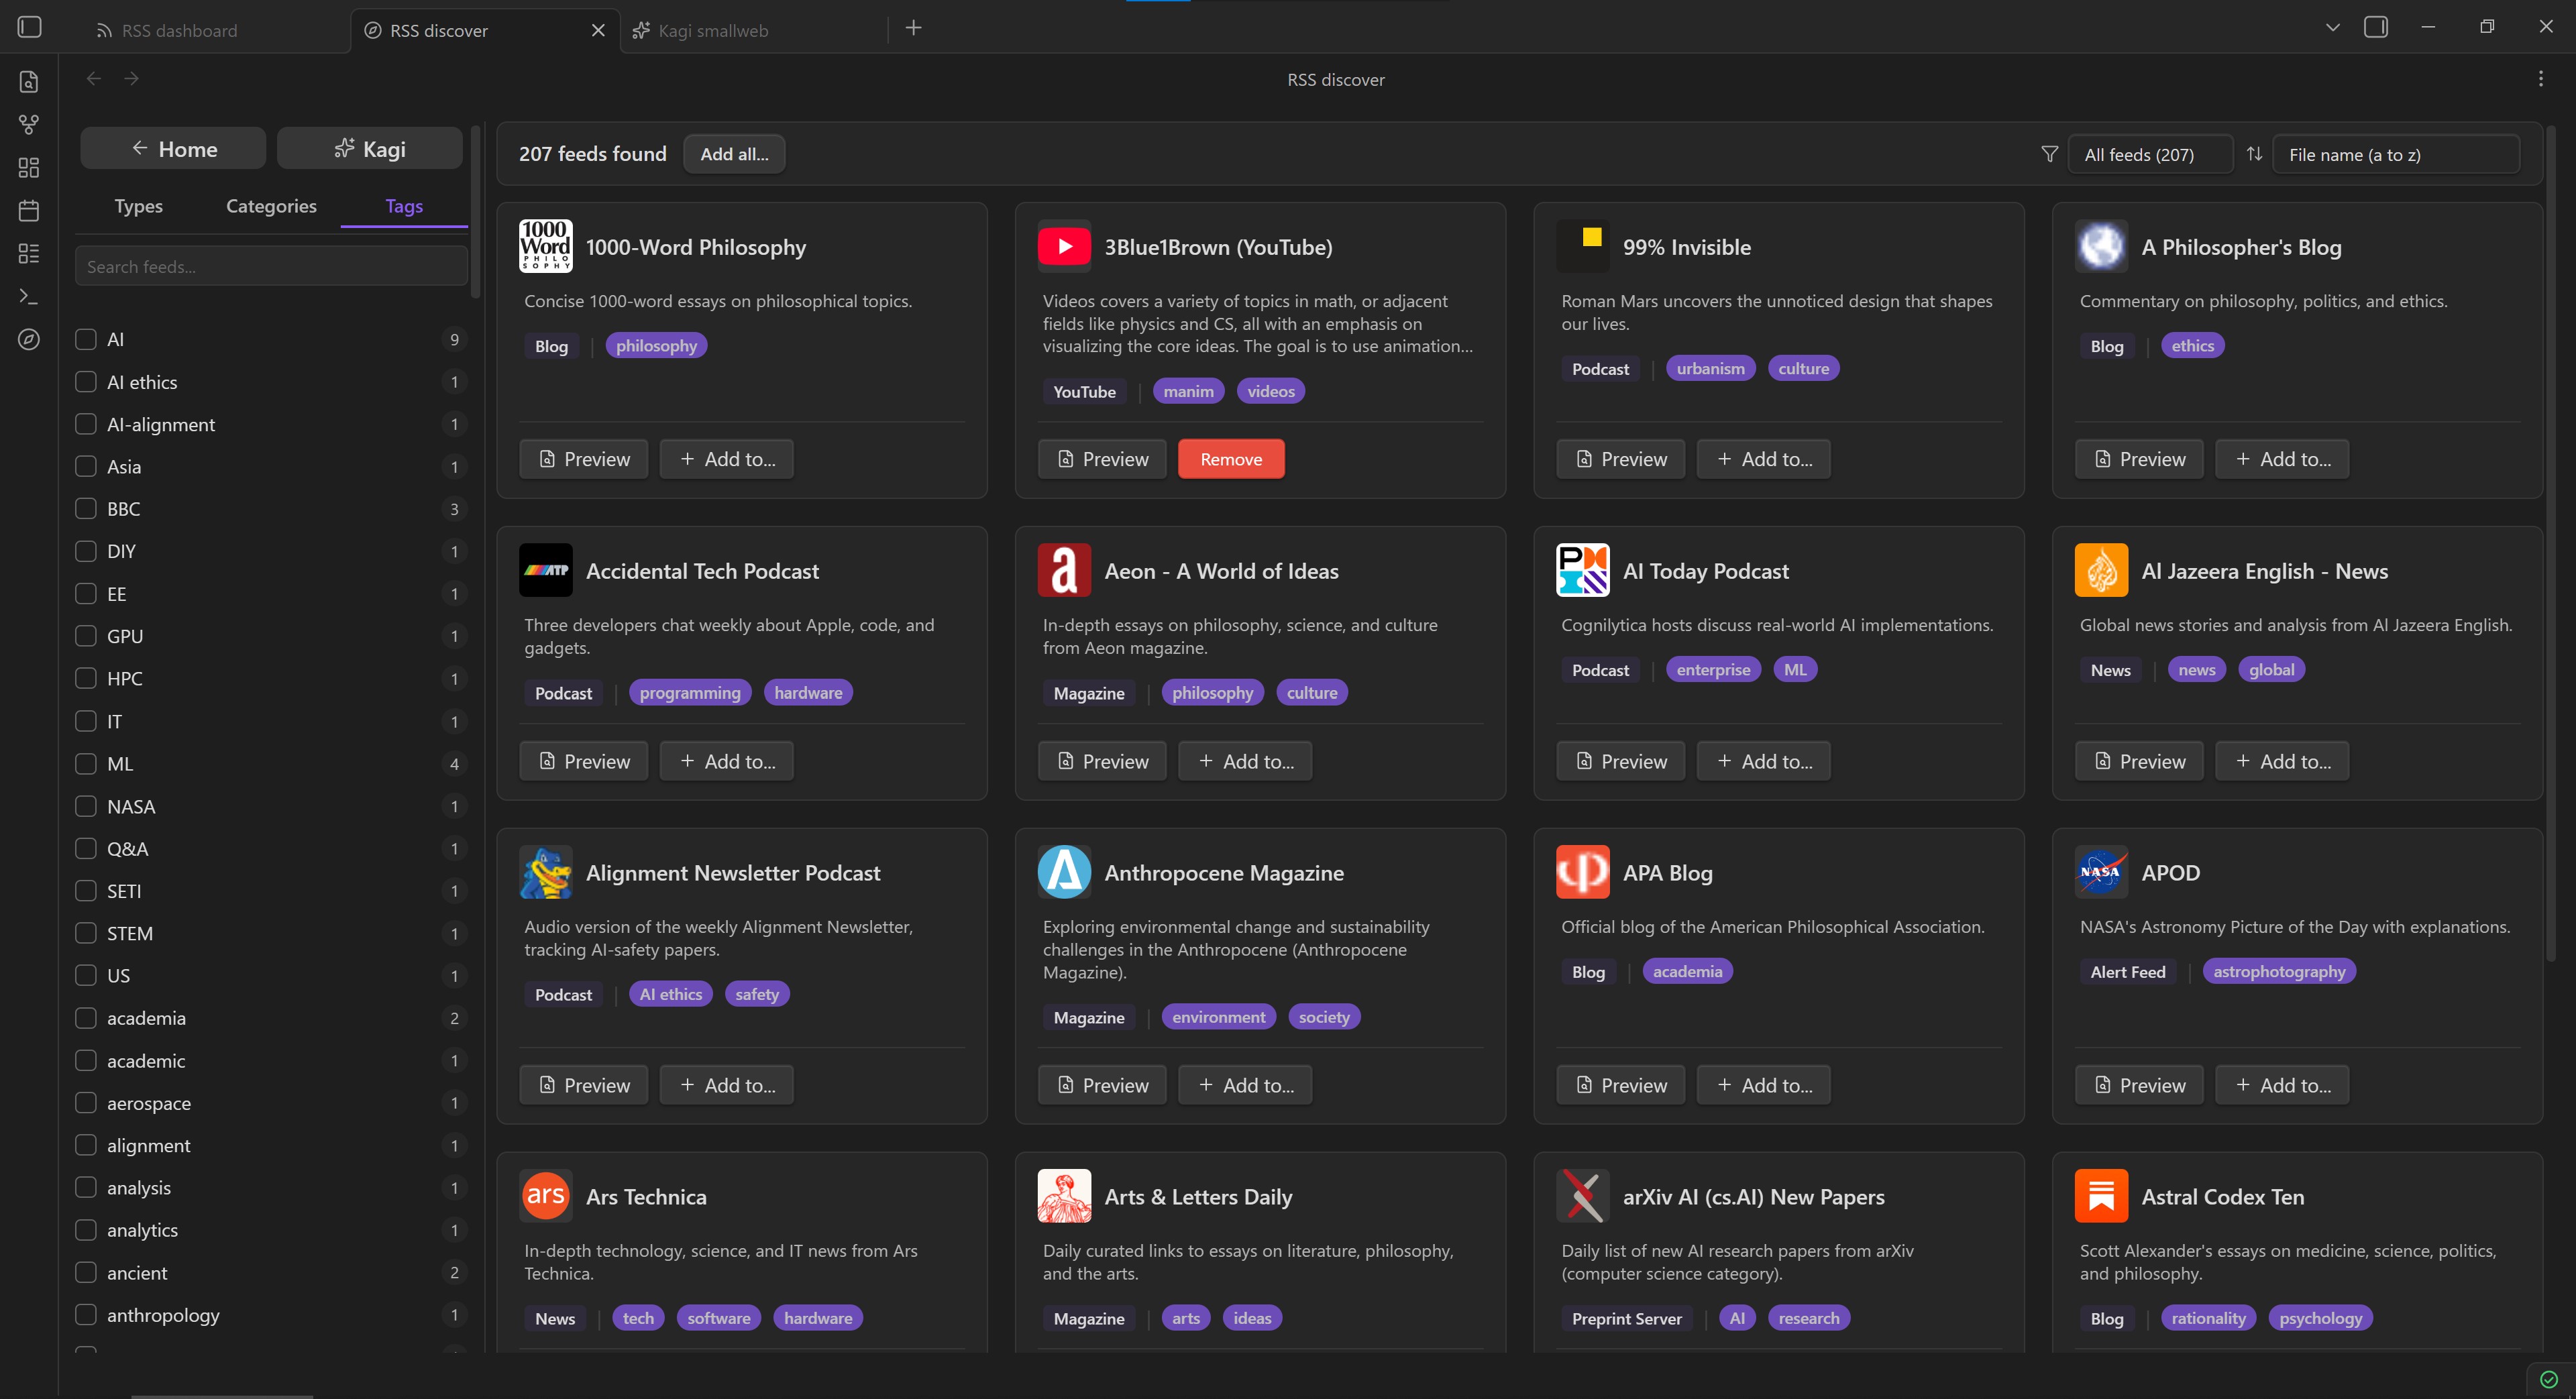Click the sort order arrows icon

(x=2254, y=154)
